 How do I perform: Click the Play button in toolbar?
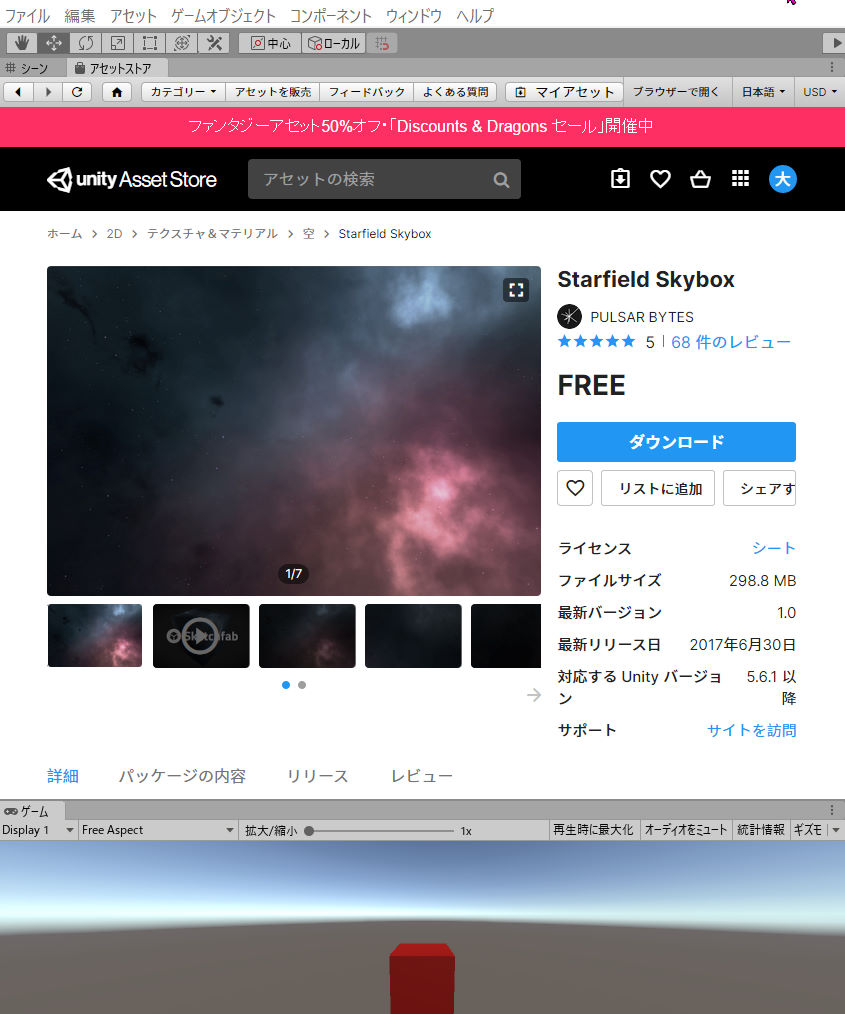835,43
